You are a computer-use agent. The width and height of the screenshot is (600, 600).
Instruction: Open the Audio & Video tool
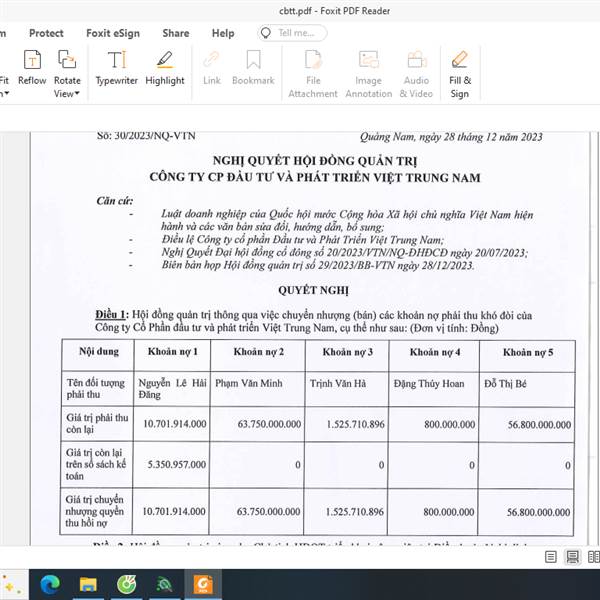(x=416, y=73)
